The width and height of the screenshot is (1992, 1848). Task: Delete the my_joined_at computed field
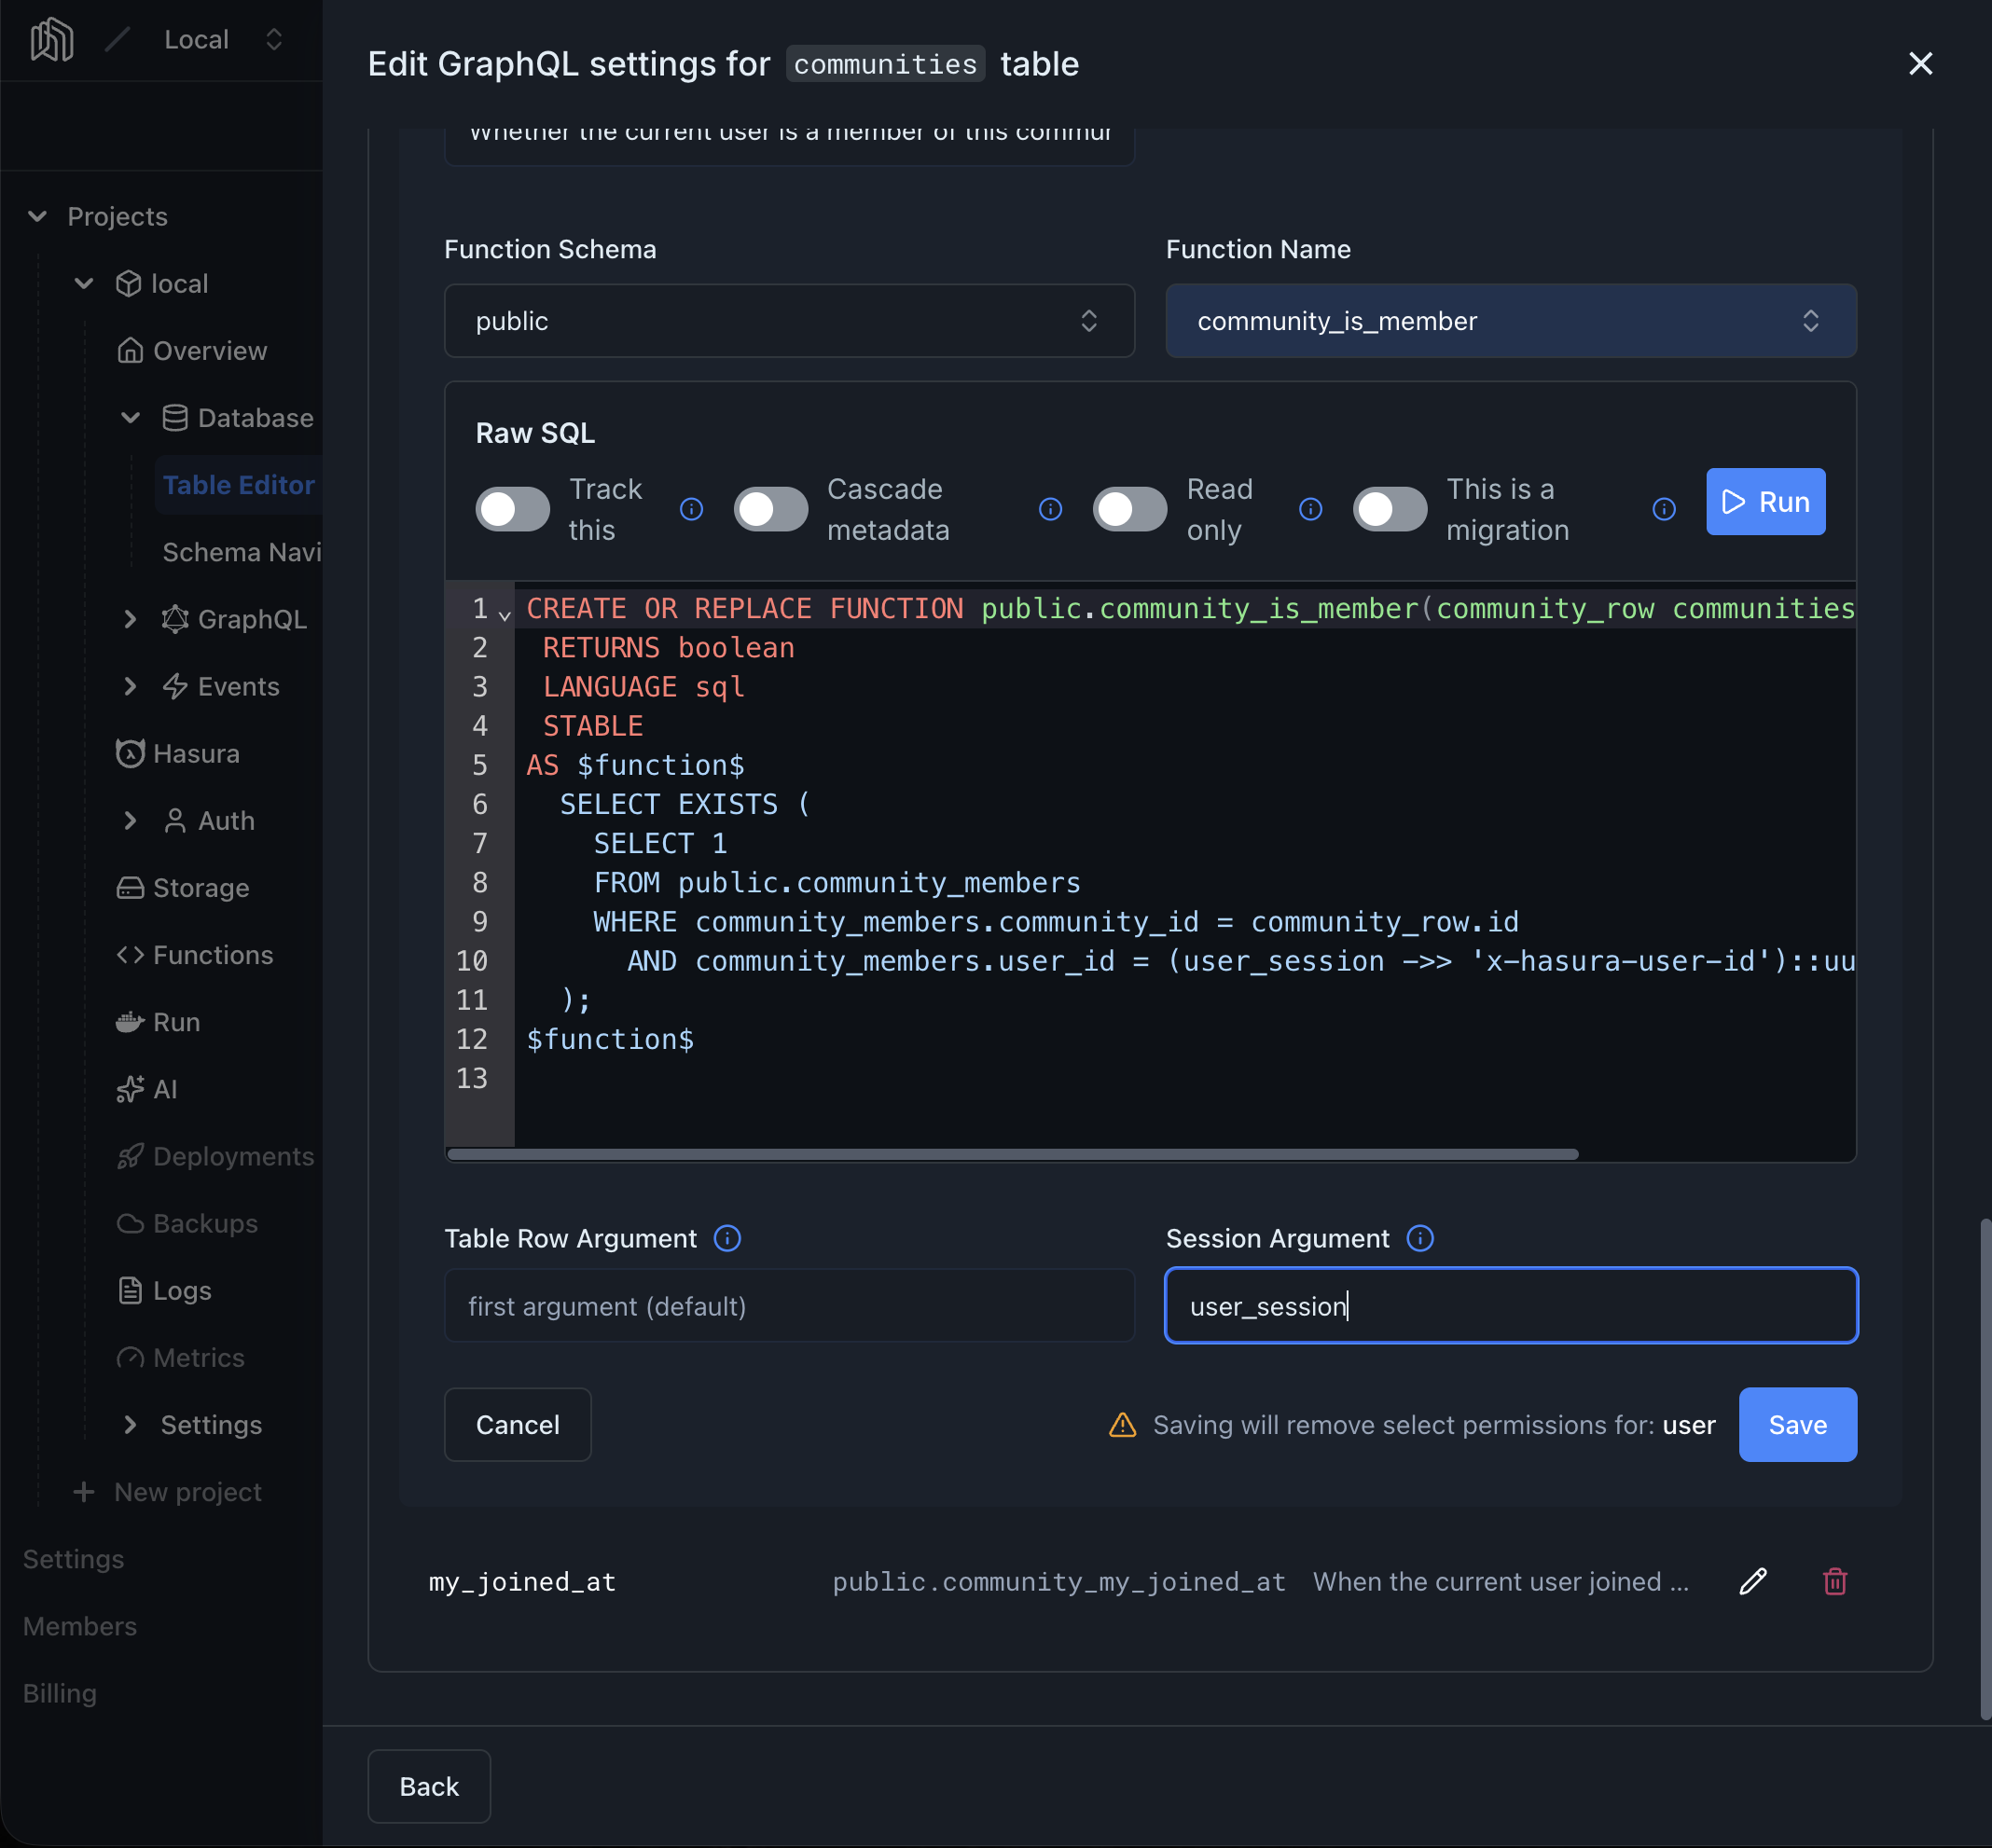pyautogui.click(x=1835, y=1581)
